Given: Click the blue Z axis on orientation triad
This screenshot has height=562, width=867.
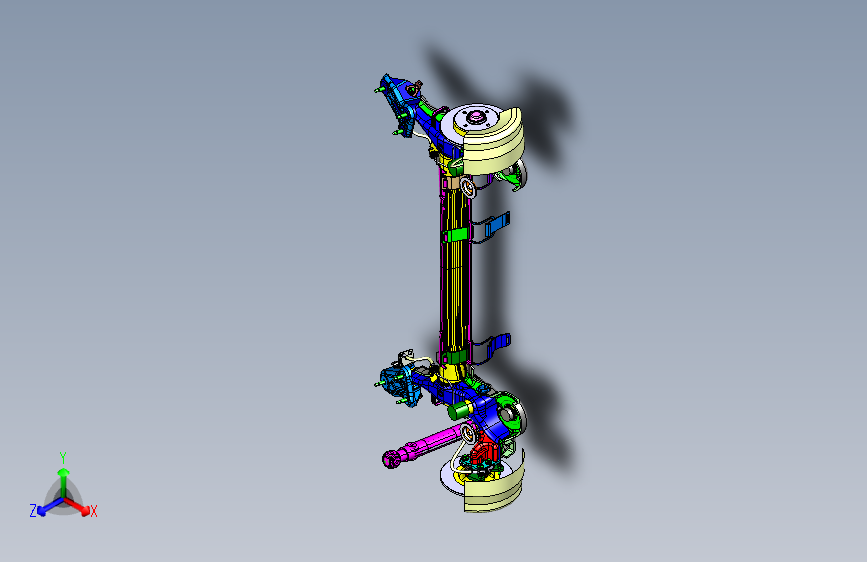Looking at the screenshot, I should pyautogui.click(x=49, y=507).
